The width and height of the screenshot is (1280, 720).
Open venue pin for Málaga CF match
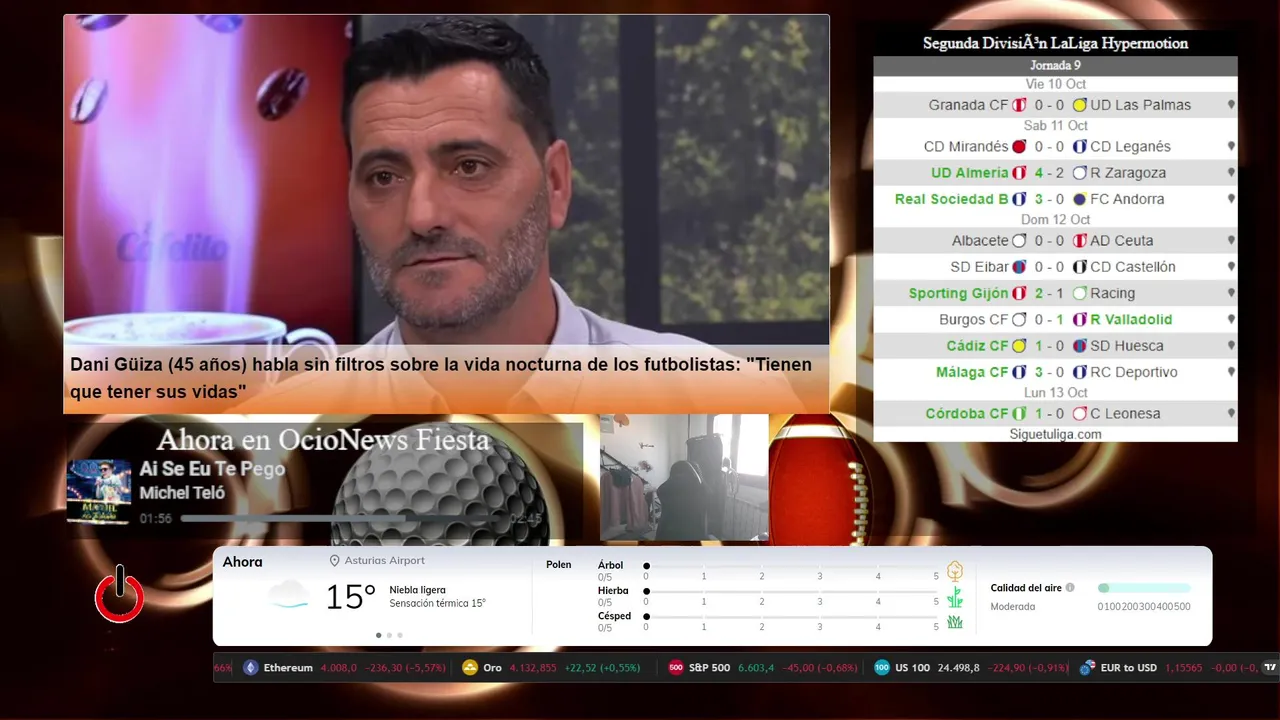(x=1231, y=372)
